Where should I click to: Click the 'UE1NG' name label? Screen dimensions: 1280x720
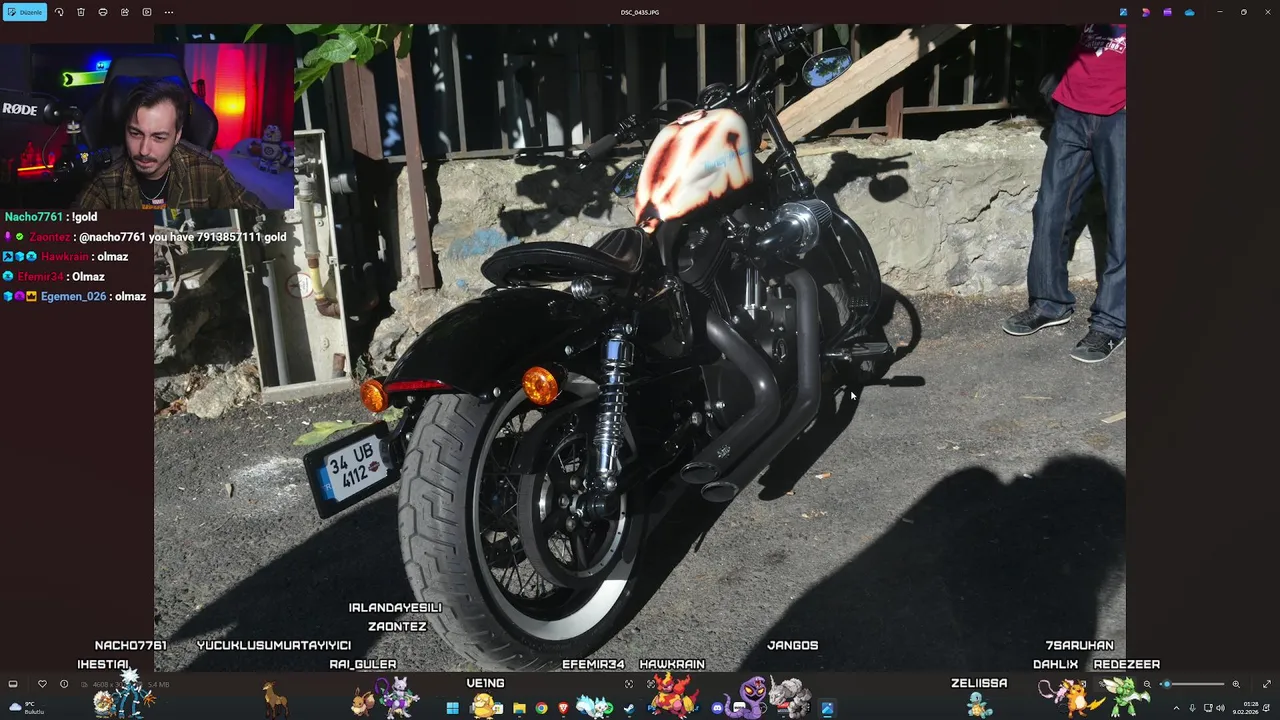click(x=486, y=684)
